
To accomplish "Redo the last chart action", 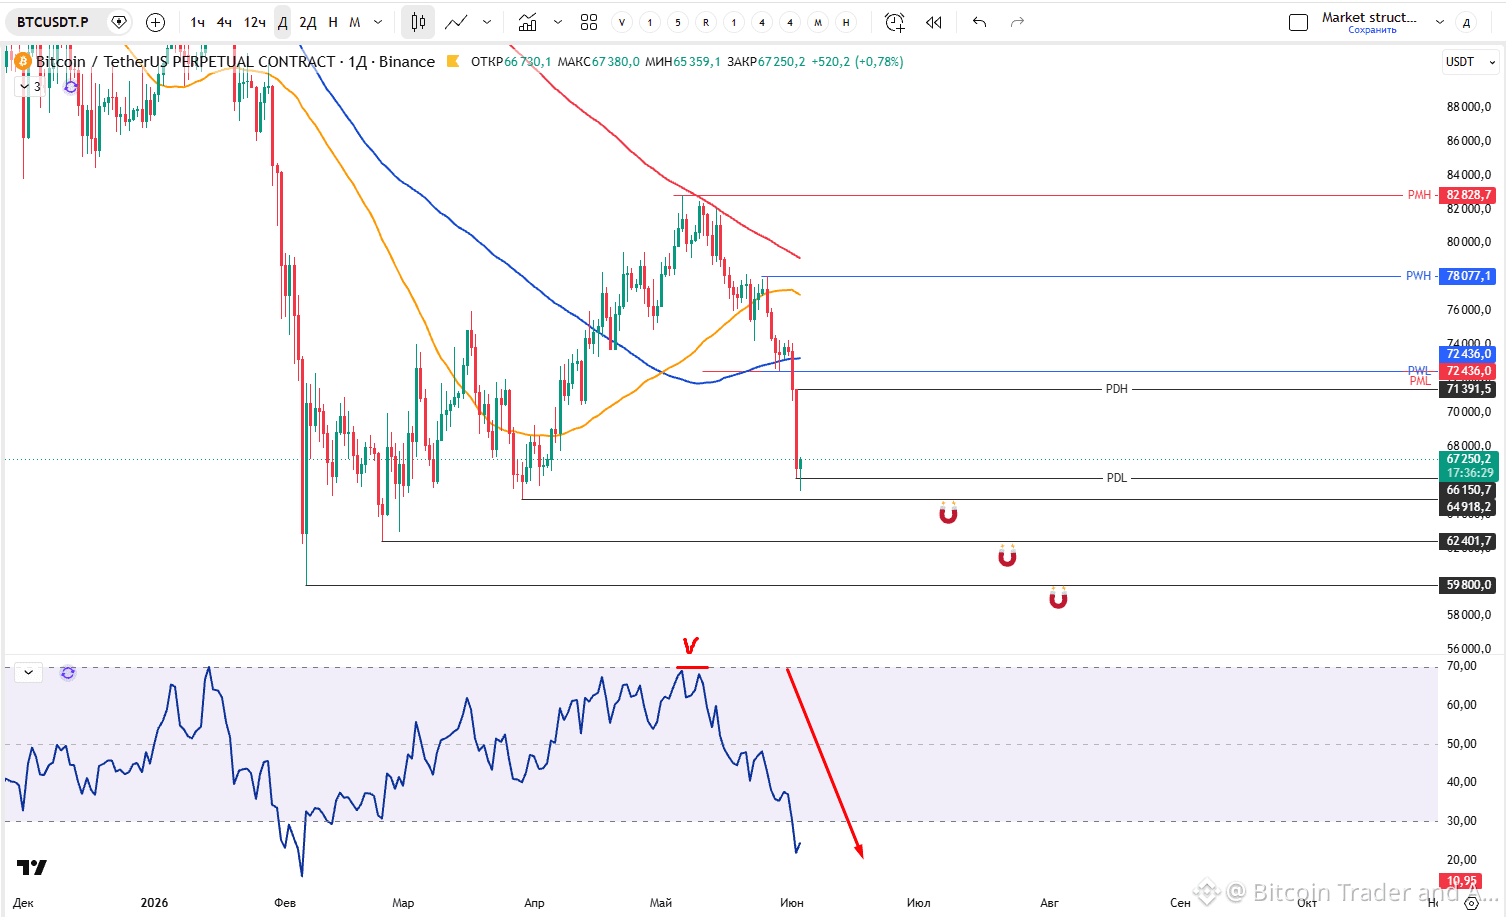I will point(1017,22).
